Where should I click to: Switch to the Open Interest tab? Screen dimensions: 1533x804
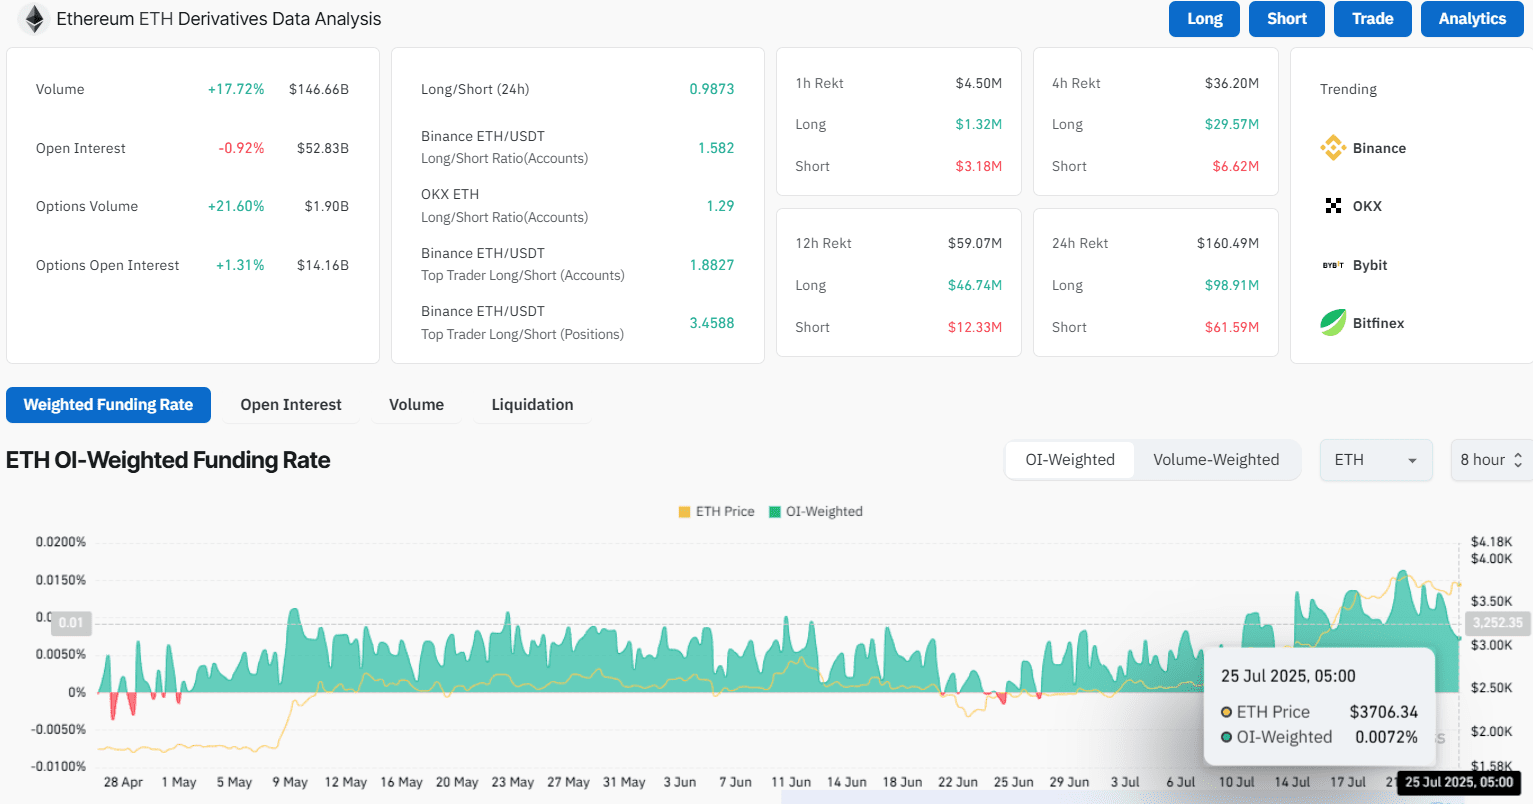(291, 405)
